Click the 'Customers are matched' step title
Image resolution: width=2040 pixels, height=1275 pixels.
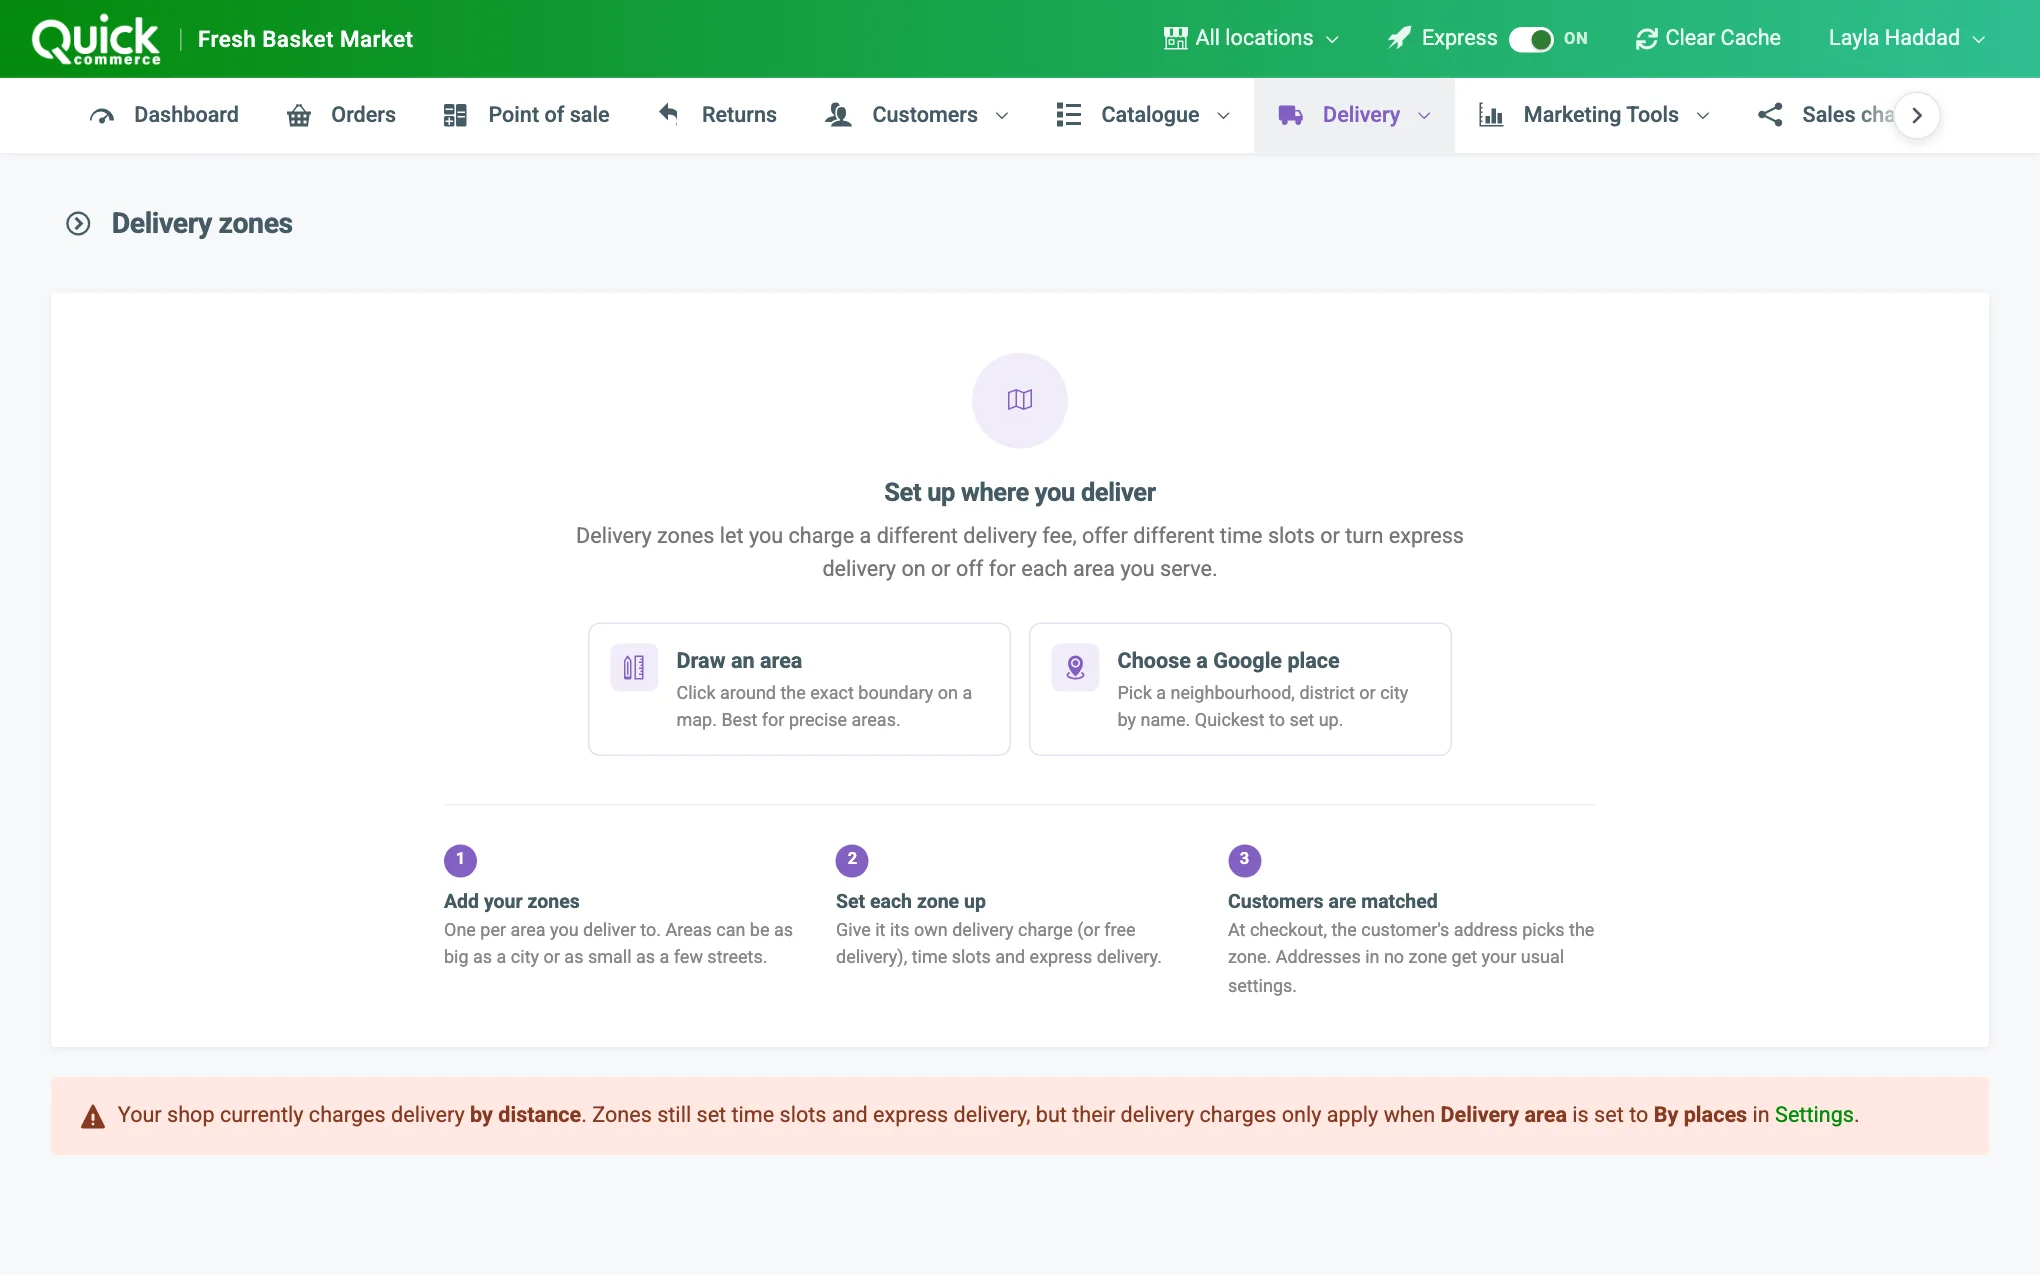(1333, 901)
